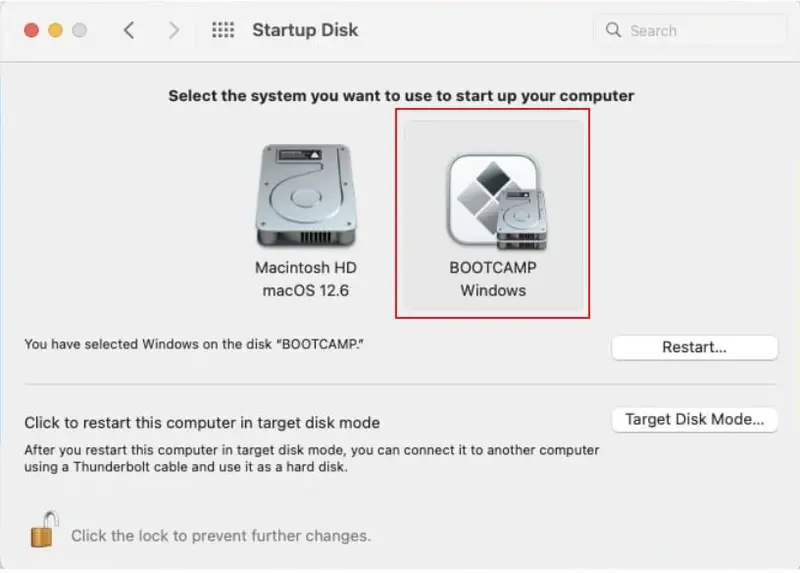Click the magnifying glass search icon
The width and height of the screenshot is (800, 573).
[614, 30]
